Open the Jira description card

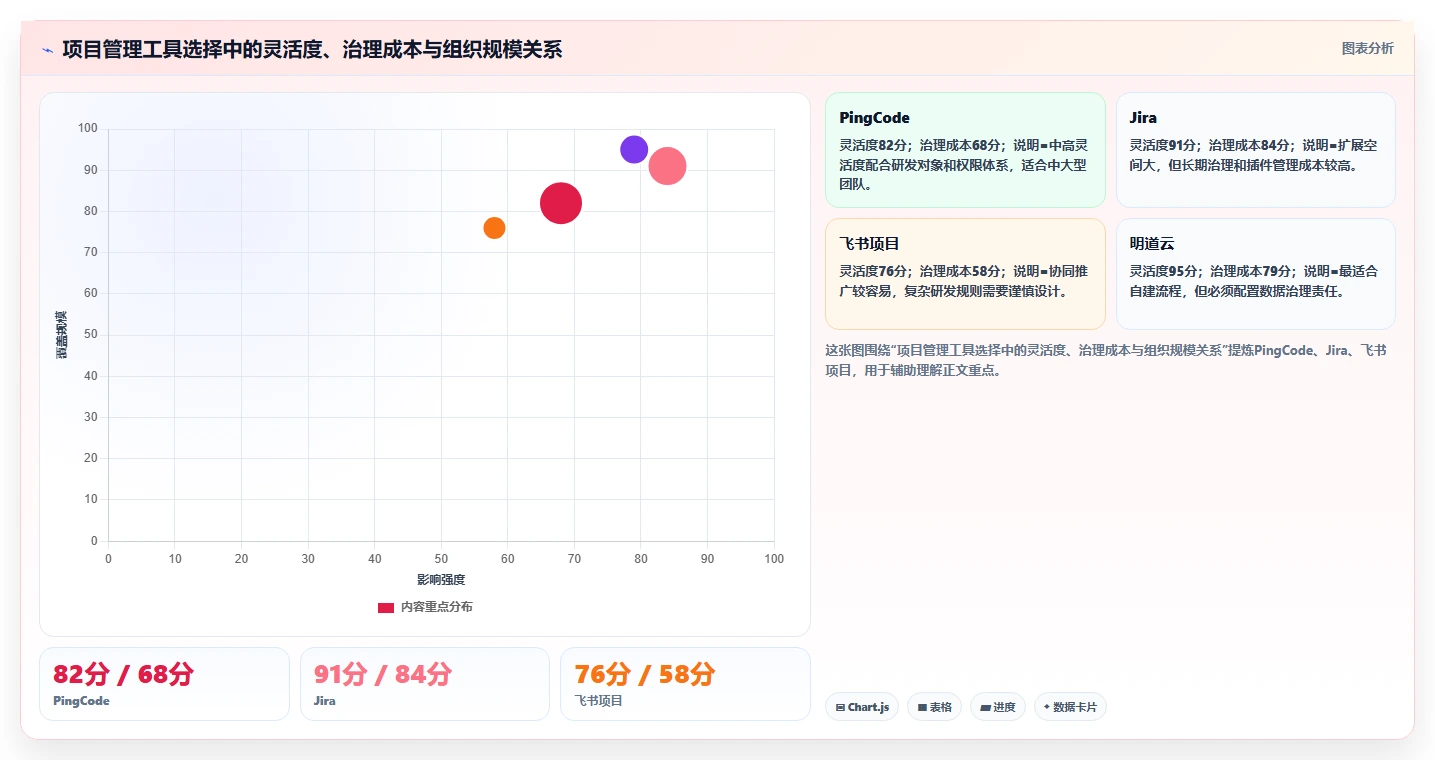pos(1255,150)
